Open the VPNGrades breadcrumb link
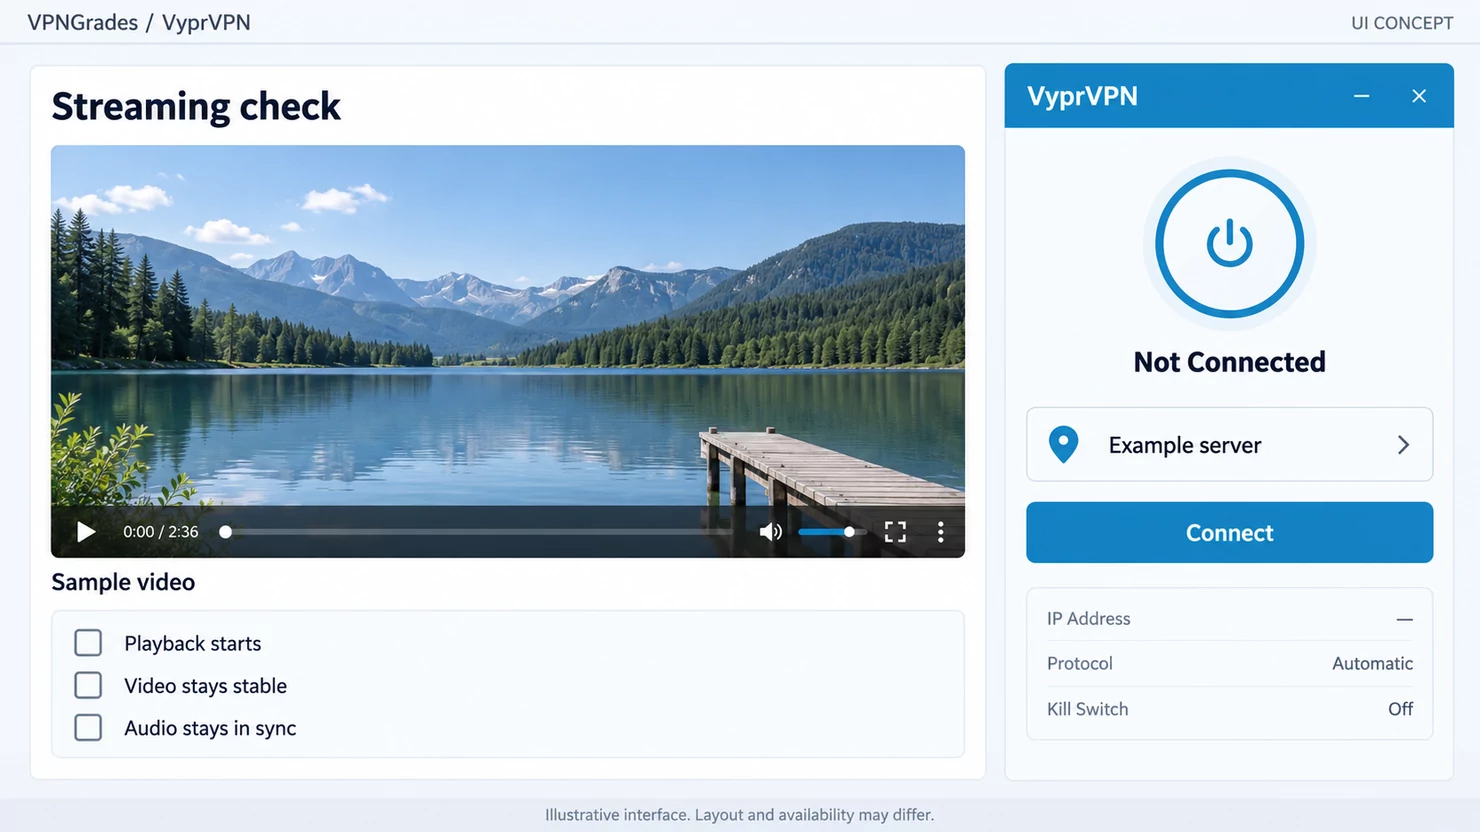Image resolution: width=1480 pixels, height=832 pixels. tap(83, 22)
